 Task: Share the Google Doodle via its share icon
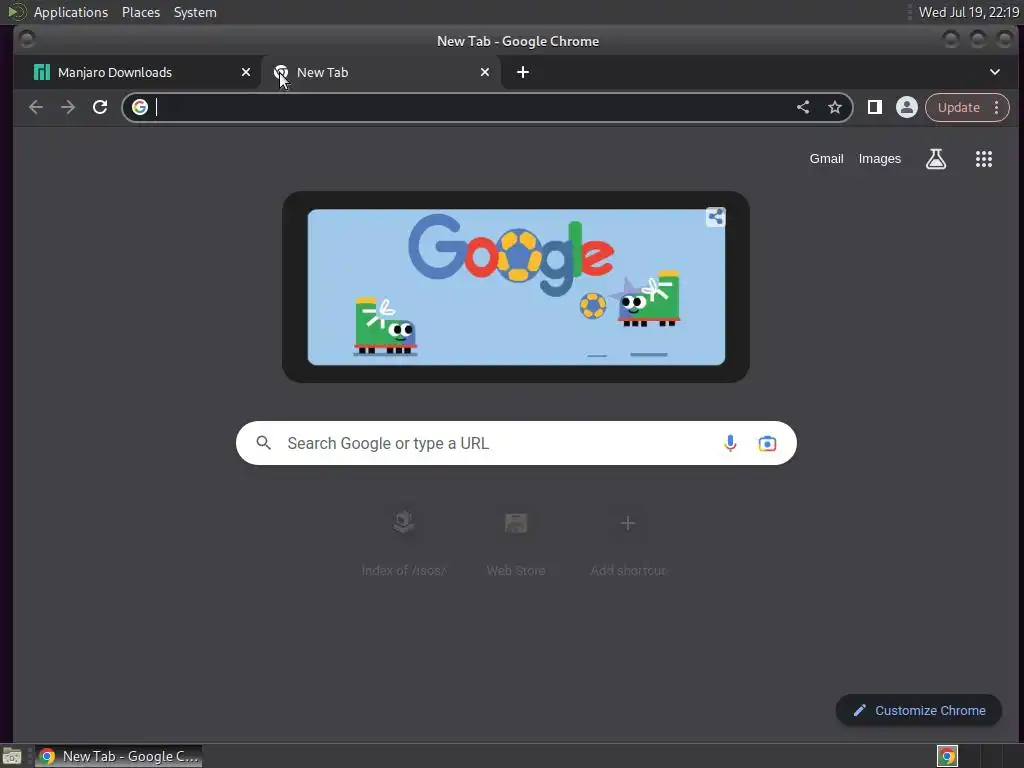[x=715, y=217]
